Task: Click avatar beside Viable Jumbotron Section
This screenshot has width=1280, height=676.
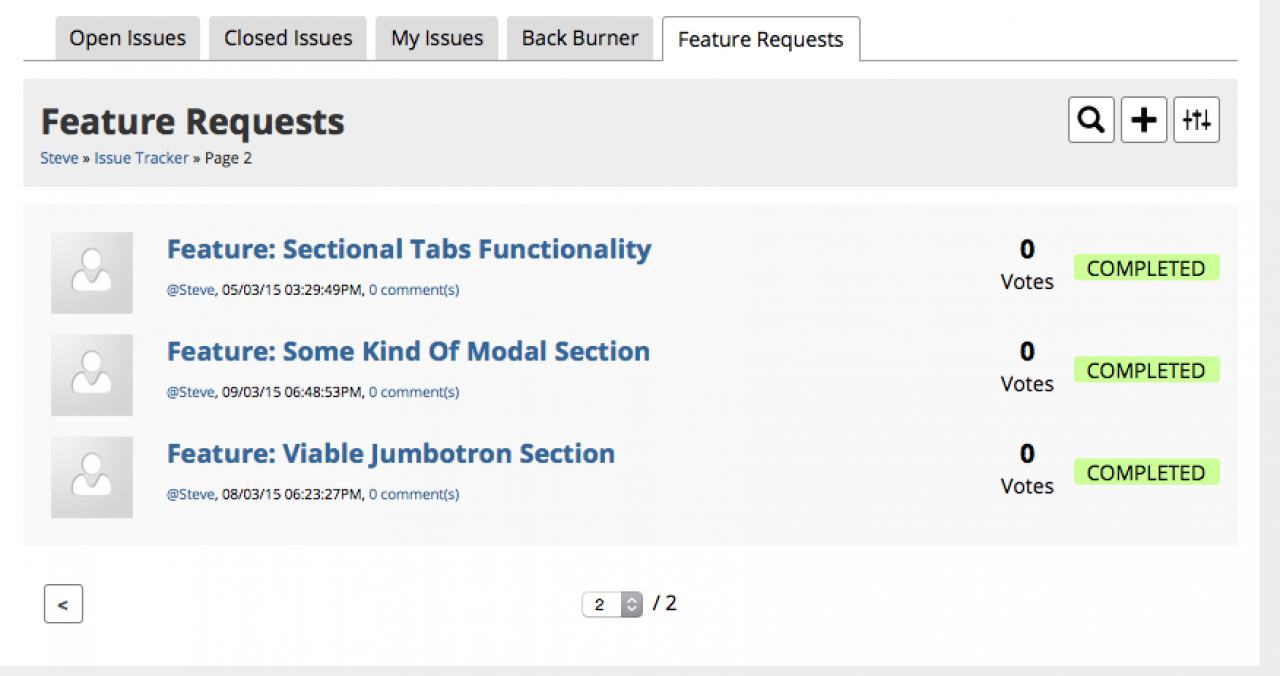Action: [92, 477]
